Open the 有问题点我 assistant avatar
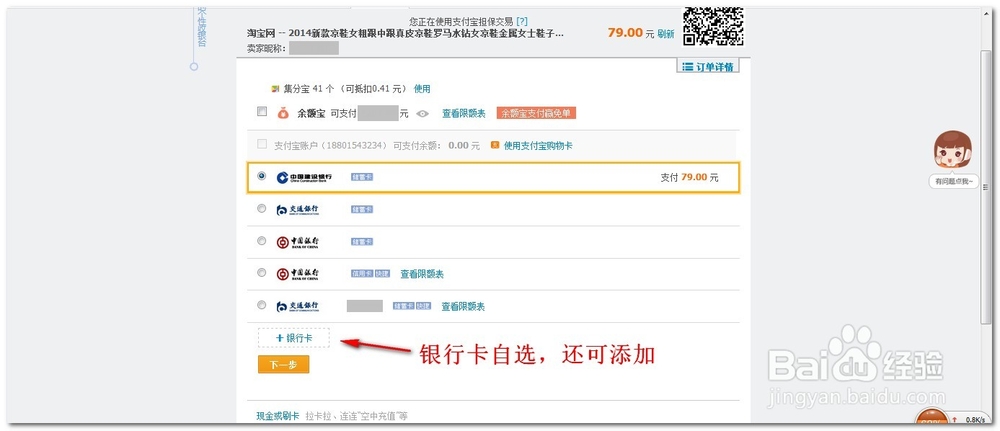Screen dimensions: 1000x431 [x=952, y=152]
